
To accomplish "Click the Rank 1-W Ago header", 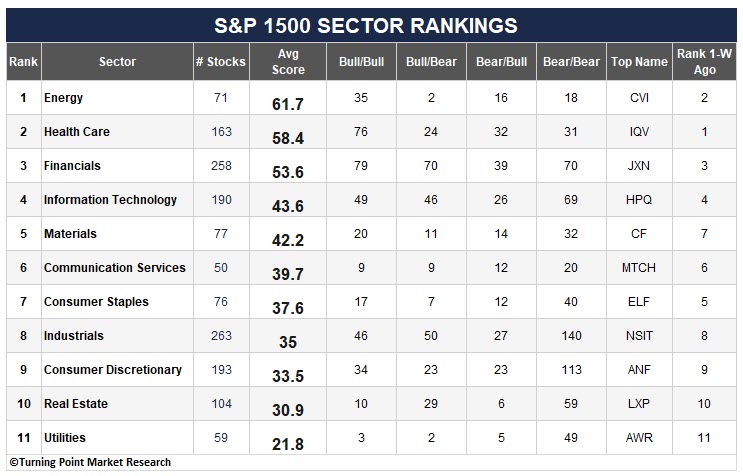I will (704, 62).
